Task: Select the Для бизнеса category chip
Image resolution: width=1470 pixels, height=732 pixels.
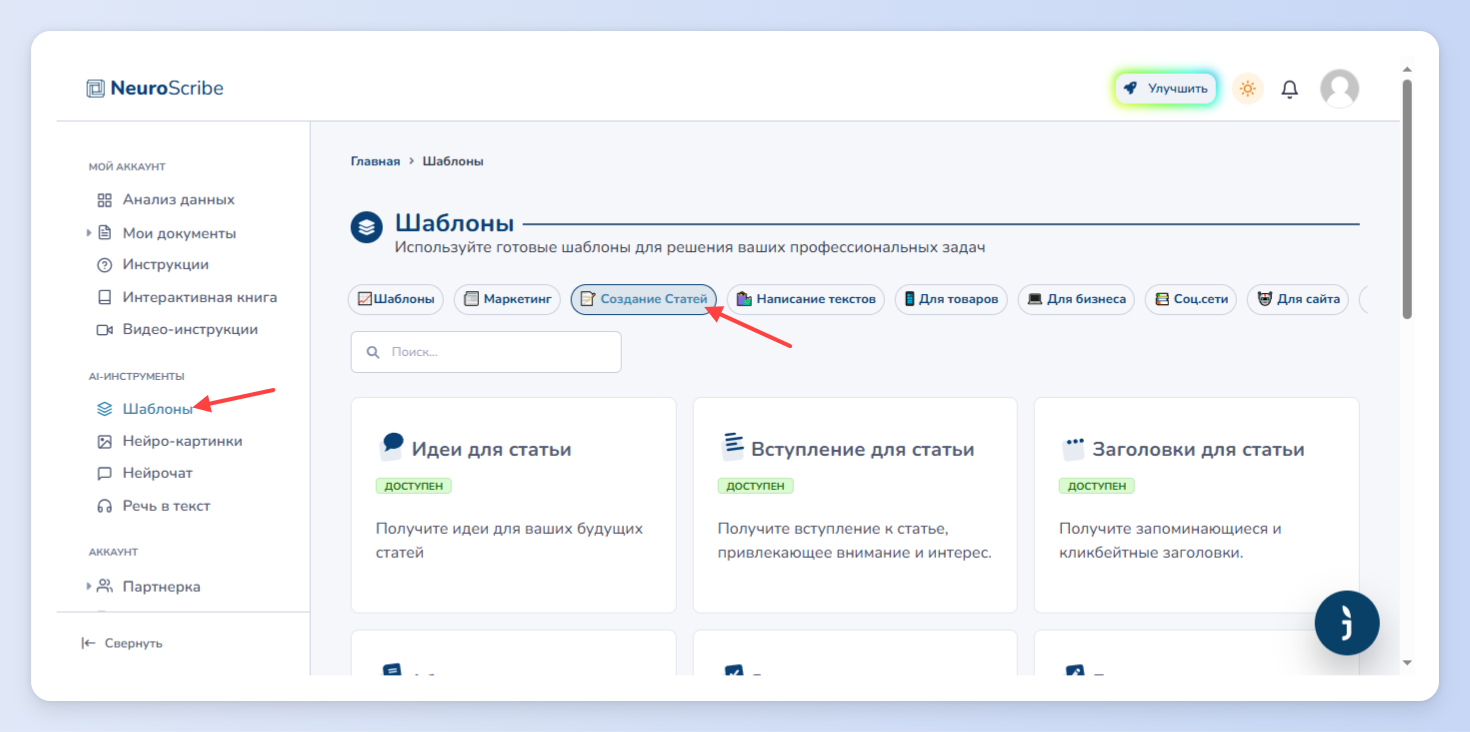Action: point(1076,299)
